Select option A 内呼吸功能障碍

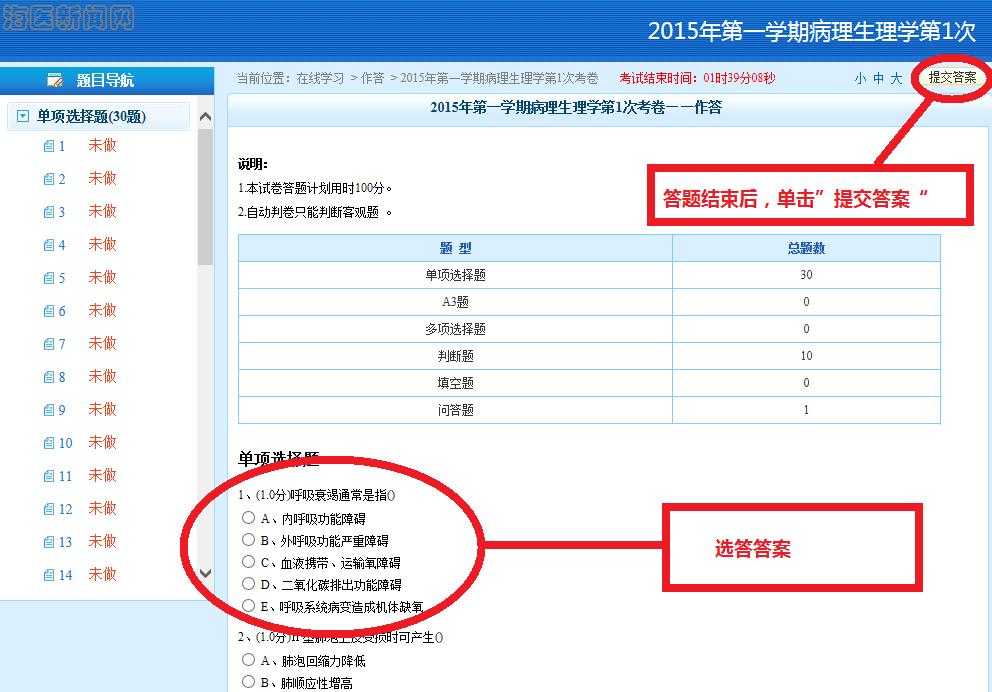click(249, 518)
